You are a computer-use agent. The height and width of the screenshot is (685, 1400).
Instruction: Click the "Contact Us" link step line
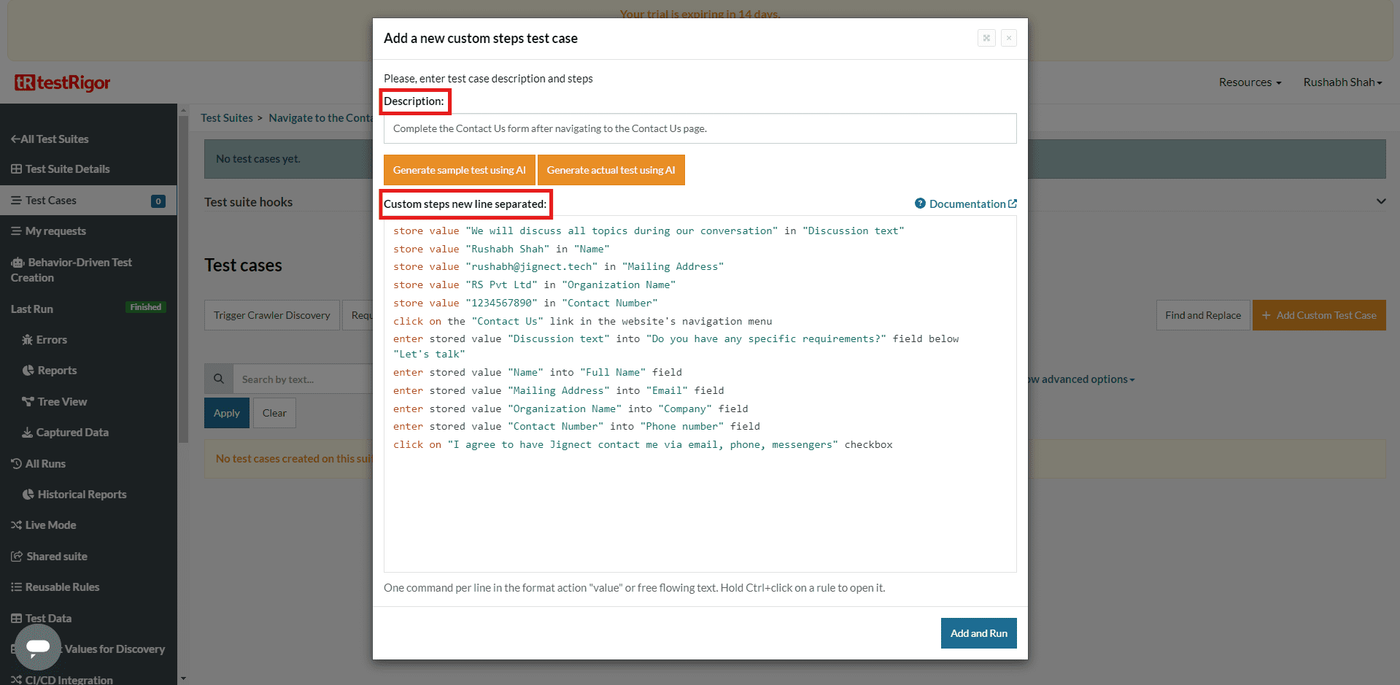click(x=582, y=321)
